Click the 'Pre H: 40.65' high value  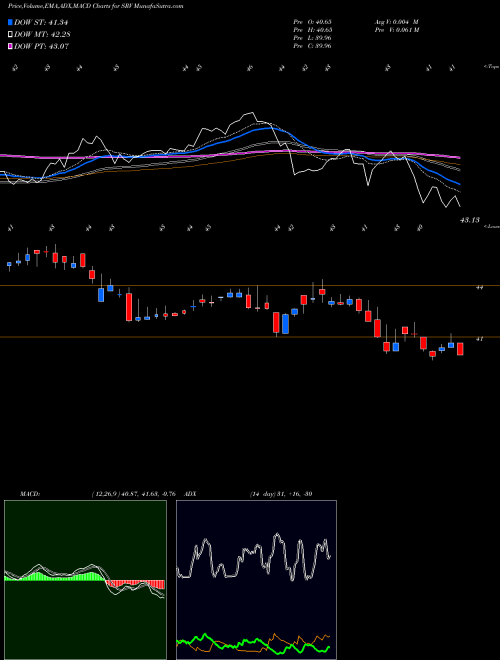coord(312,30)
